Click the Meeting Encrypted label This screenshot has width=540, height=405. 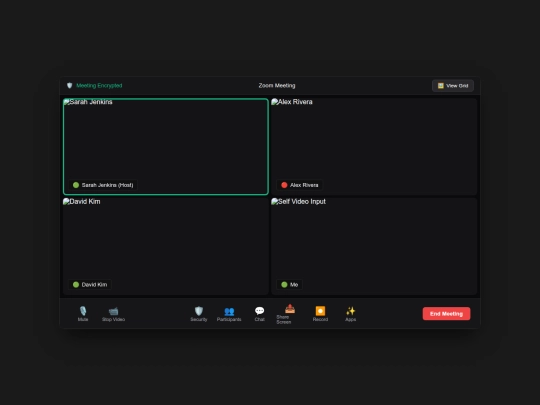pos(99,85)
